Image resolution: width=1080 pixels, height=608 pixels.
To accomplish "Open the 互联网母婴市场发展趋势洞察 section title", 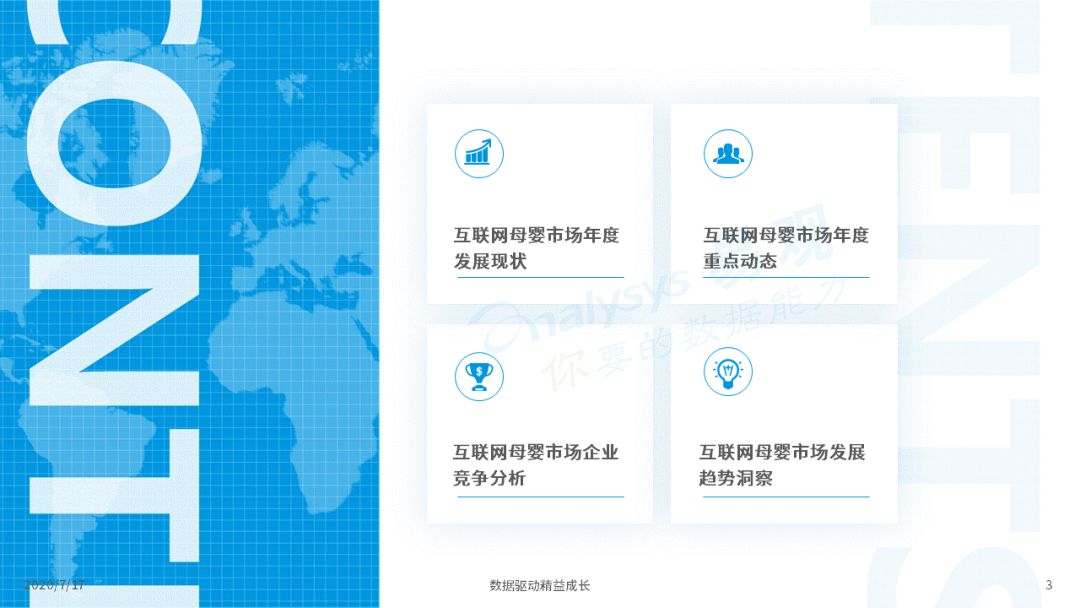I will (x=782, y=465).
